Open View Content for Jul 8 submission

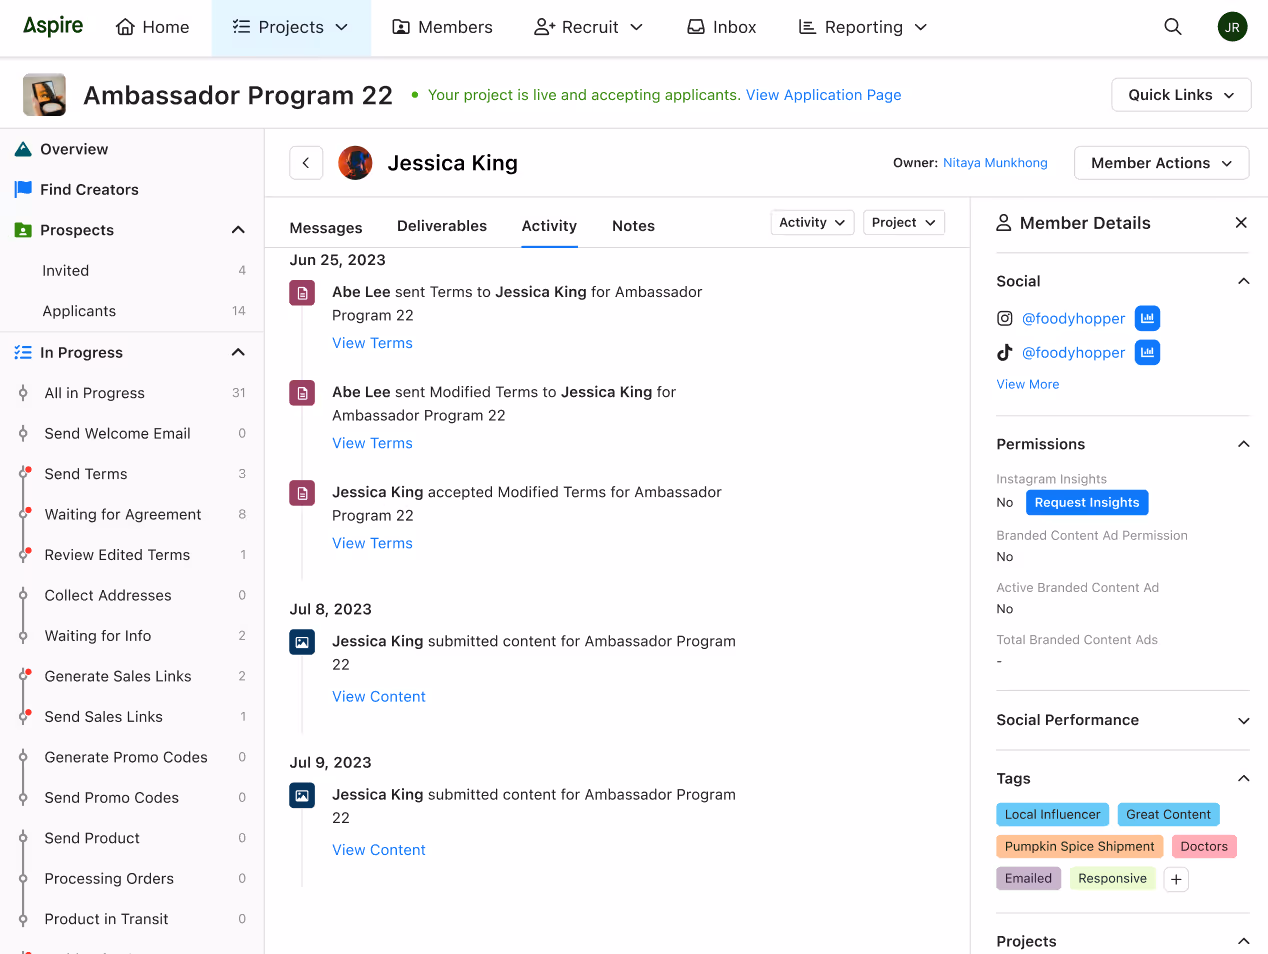point(378,696)
